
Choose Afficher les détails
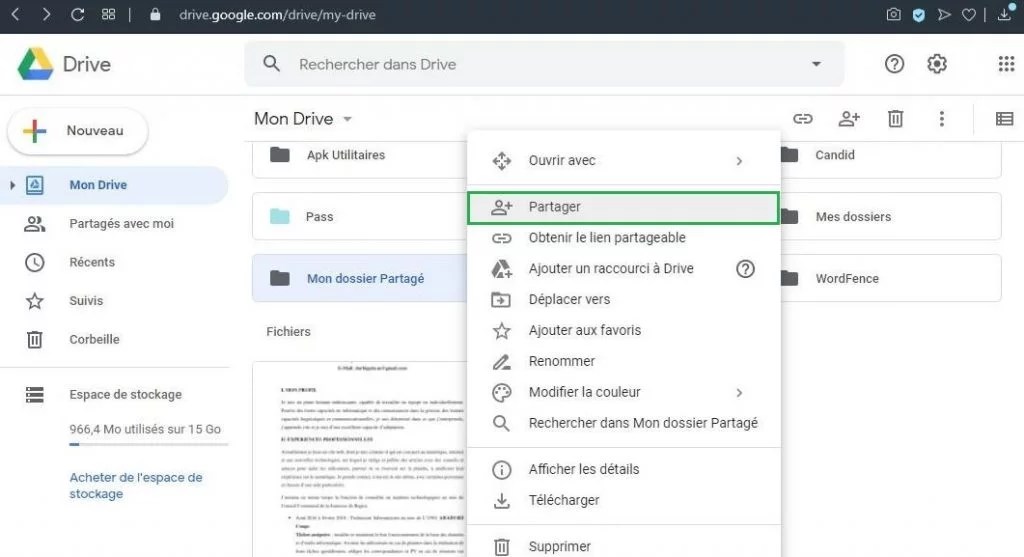point(623,469)
